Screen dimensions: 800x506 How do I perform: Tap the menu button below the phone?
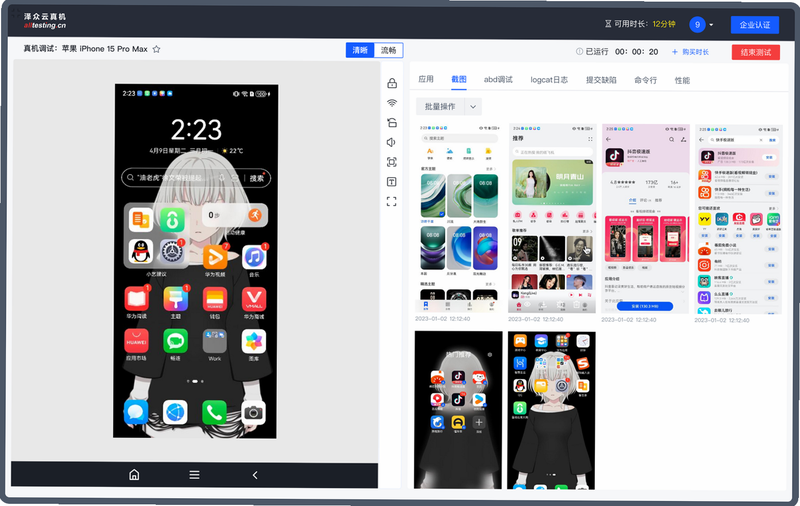(194, 475)
